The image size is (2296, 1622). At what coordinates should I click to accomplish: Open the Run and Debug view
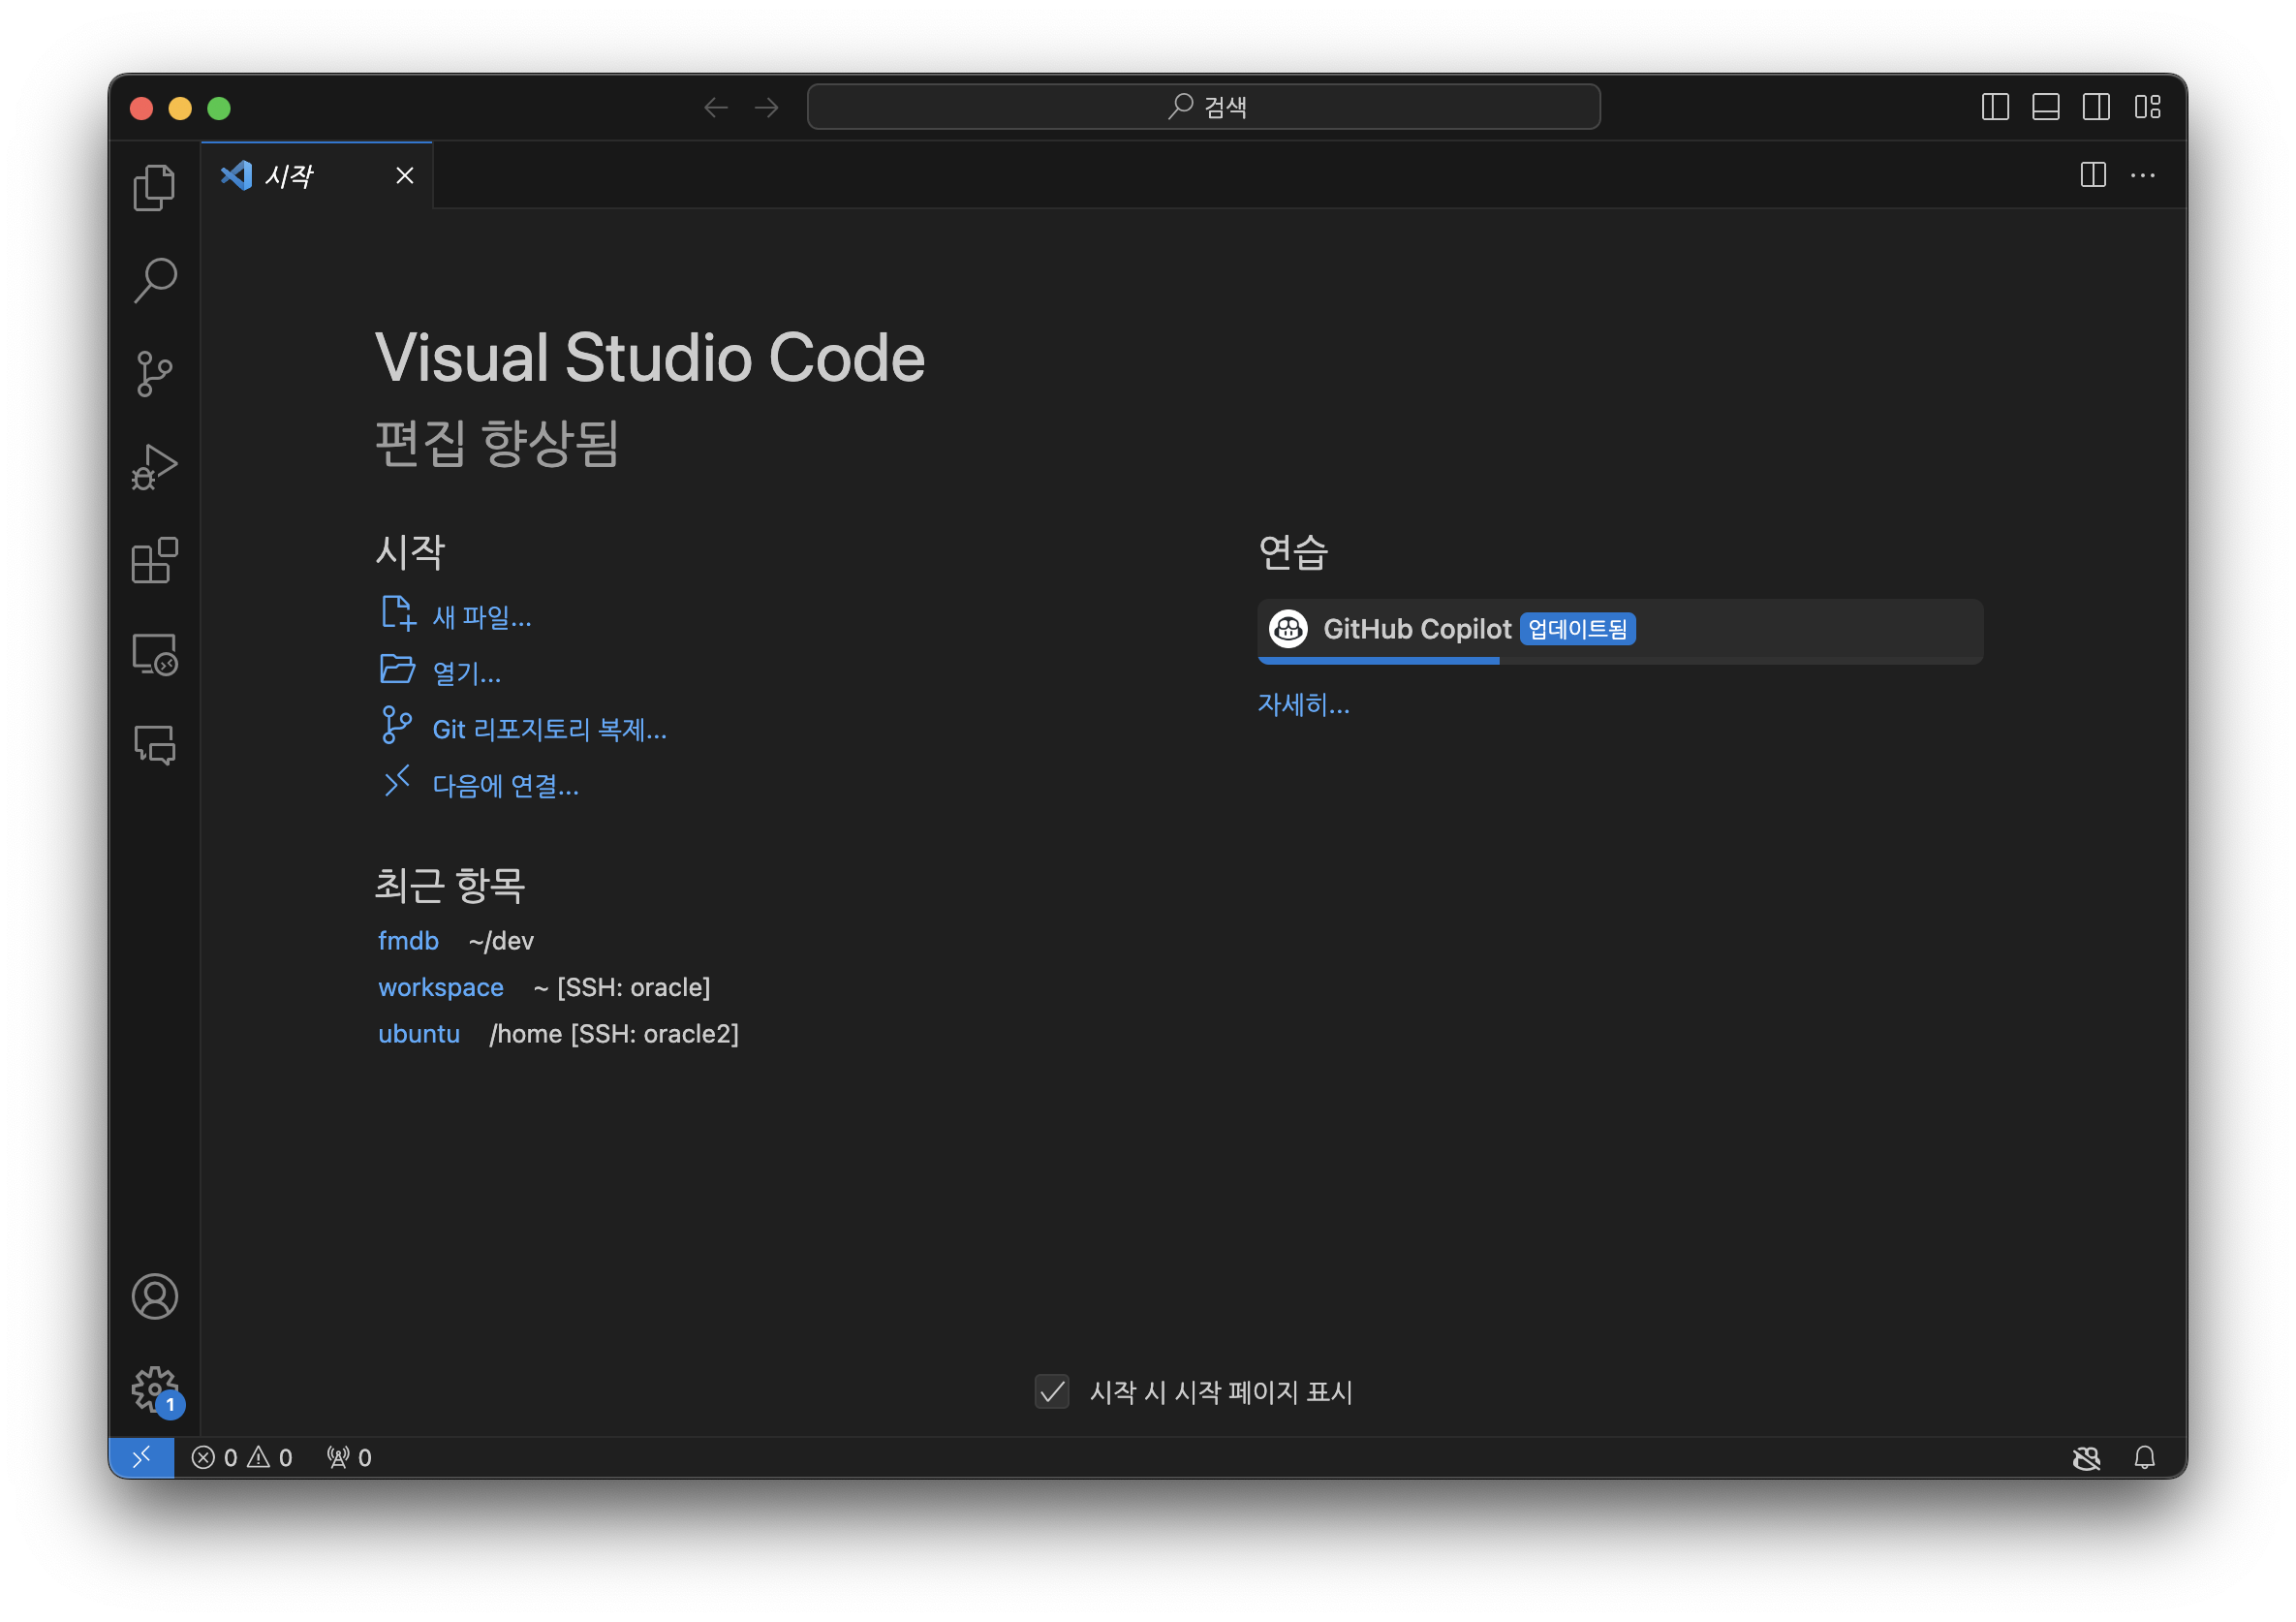[154, 467]
